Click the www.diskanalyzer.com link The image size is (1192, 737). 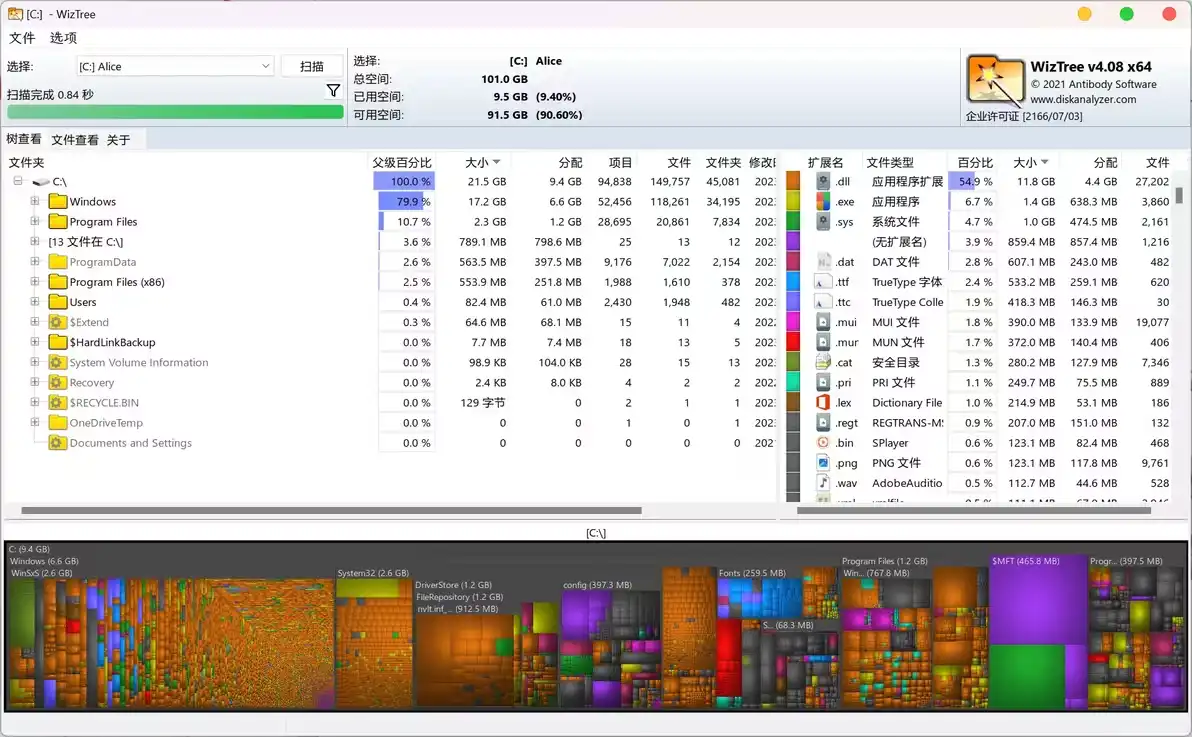pyautogui.click(x=1083, y=99)
